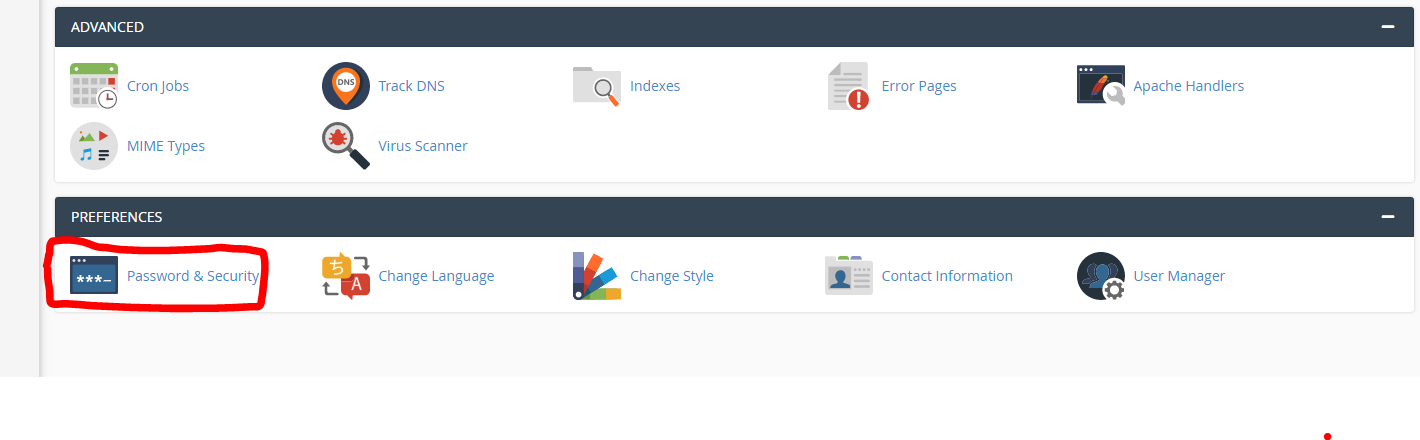Click the Error Pages document icon
The height and width of the screenshot is (440, 1420).
pos(849,86)
